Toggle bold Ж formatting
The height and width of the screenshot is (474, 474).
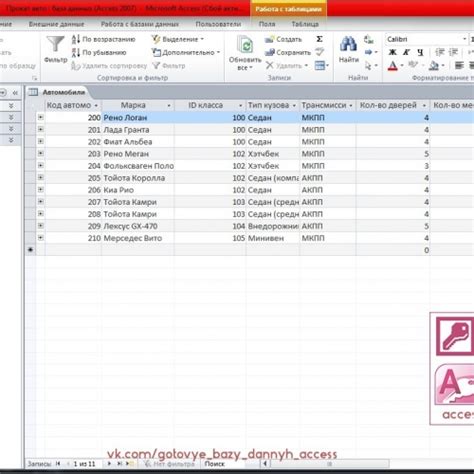393,52
